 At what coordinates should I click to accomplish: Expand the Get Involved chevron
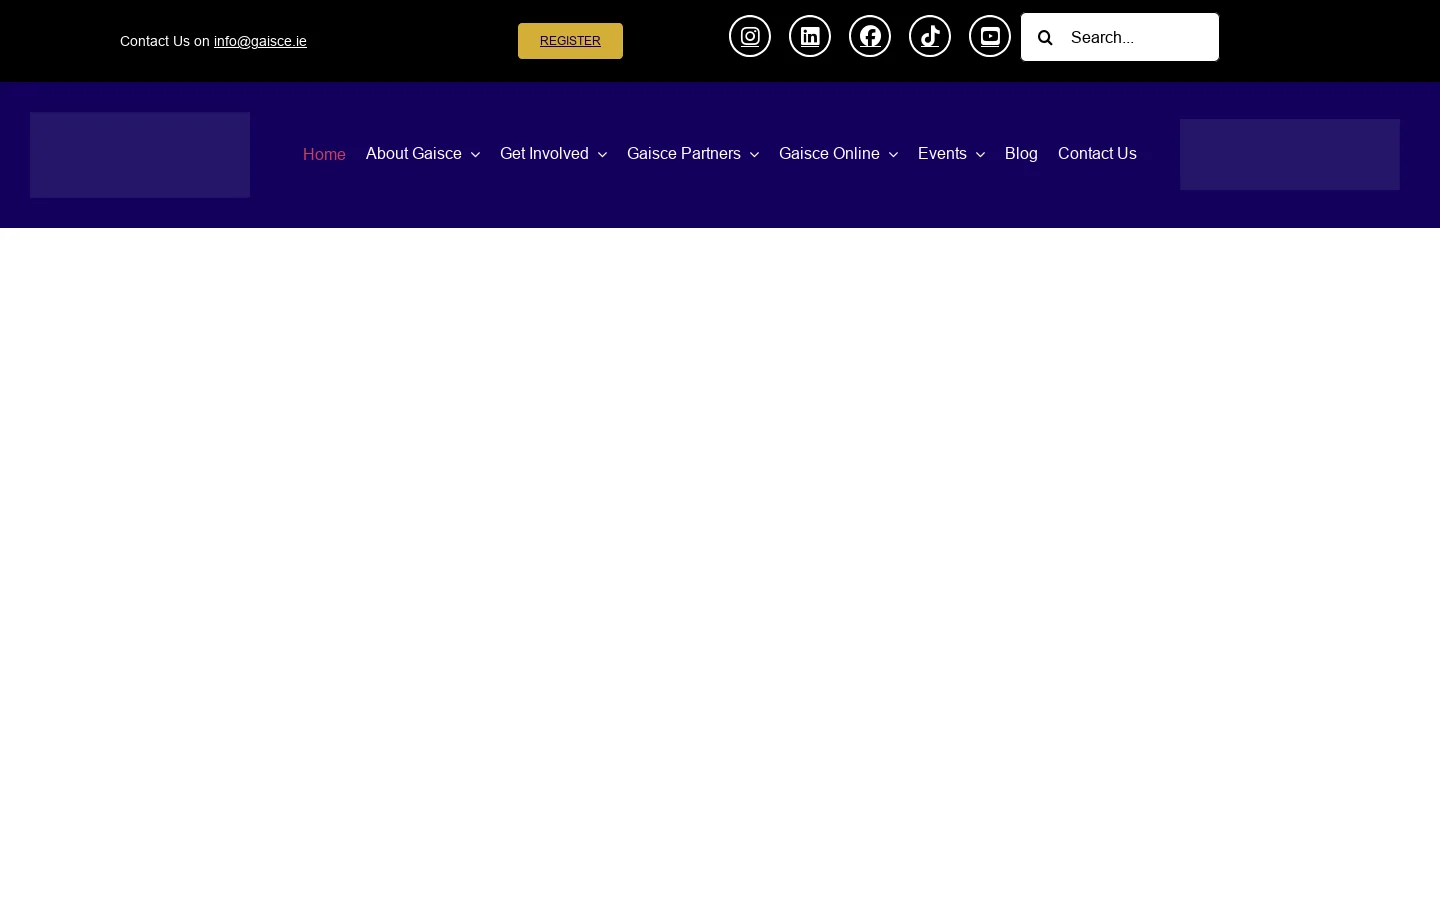click(x=602, y=155)
